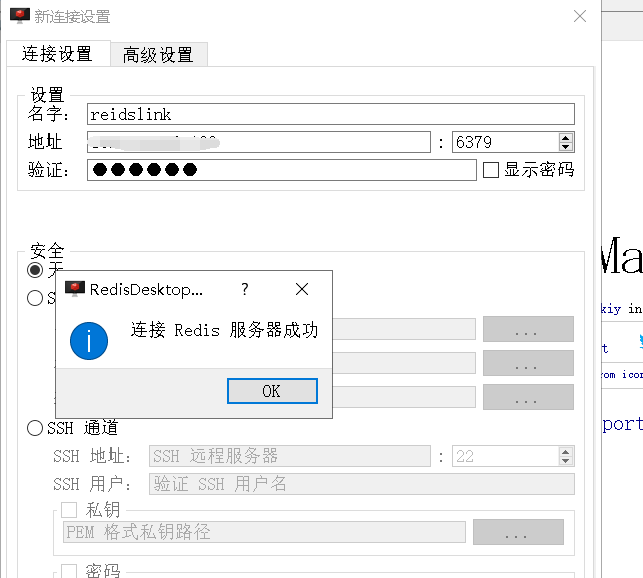This screenshot has height=578, width=643.
Task: Open the 高级设置 tab
Action: 159,55
